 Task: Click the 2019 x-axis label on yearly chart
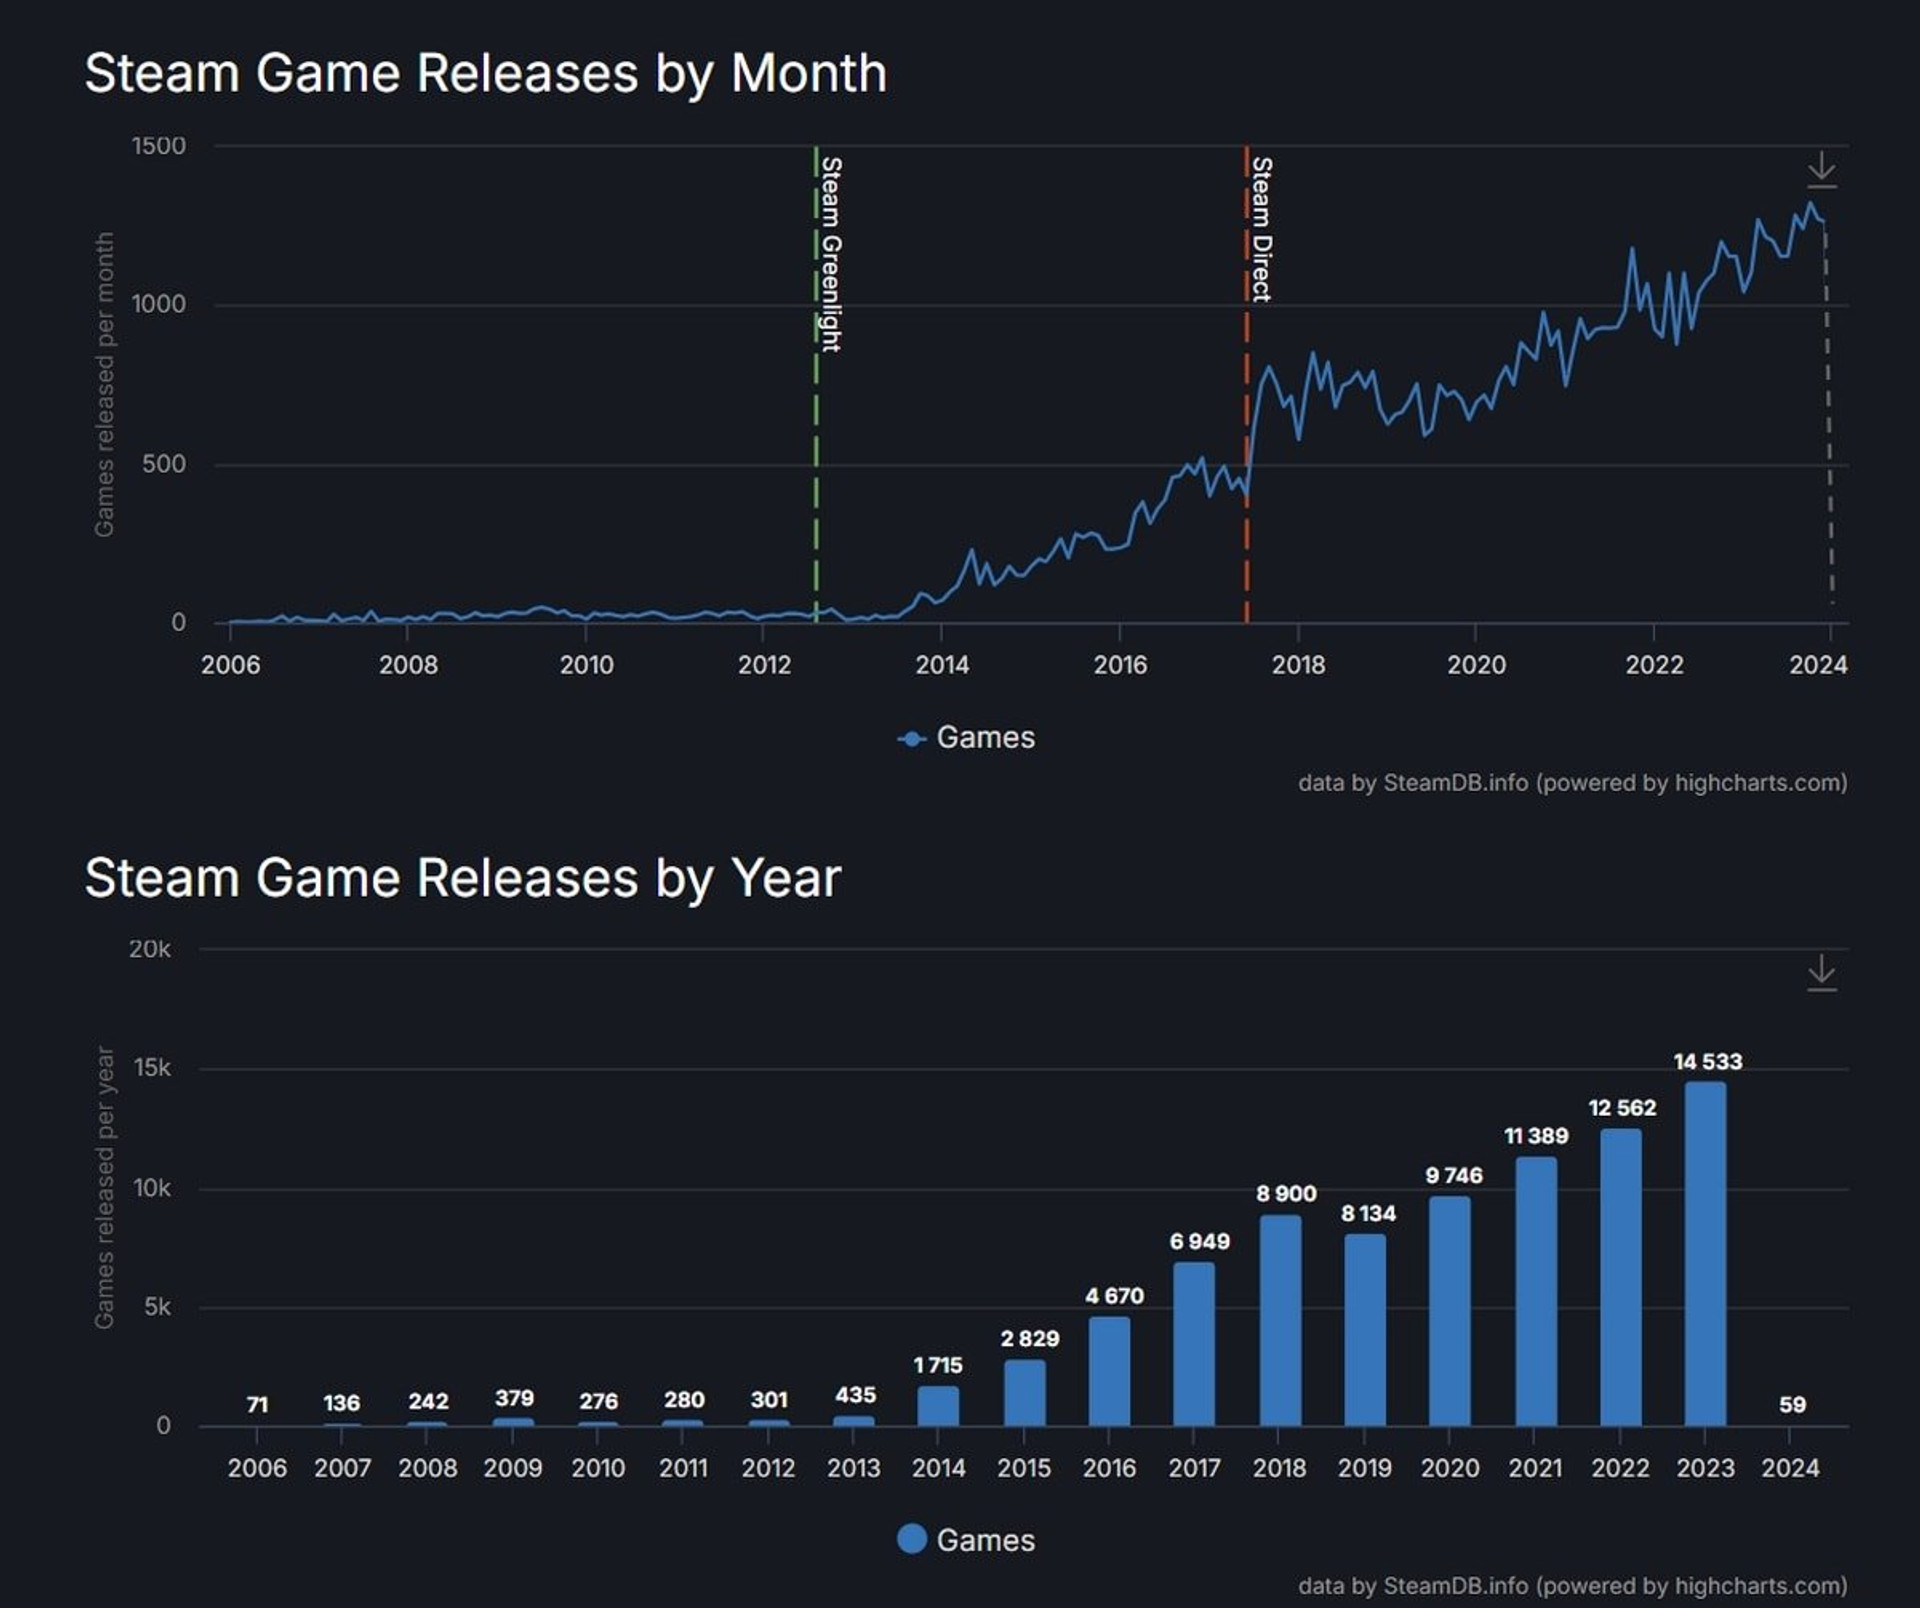pyautogui.click(x=1365, y=1468)
